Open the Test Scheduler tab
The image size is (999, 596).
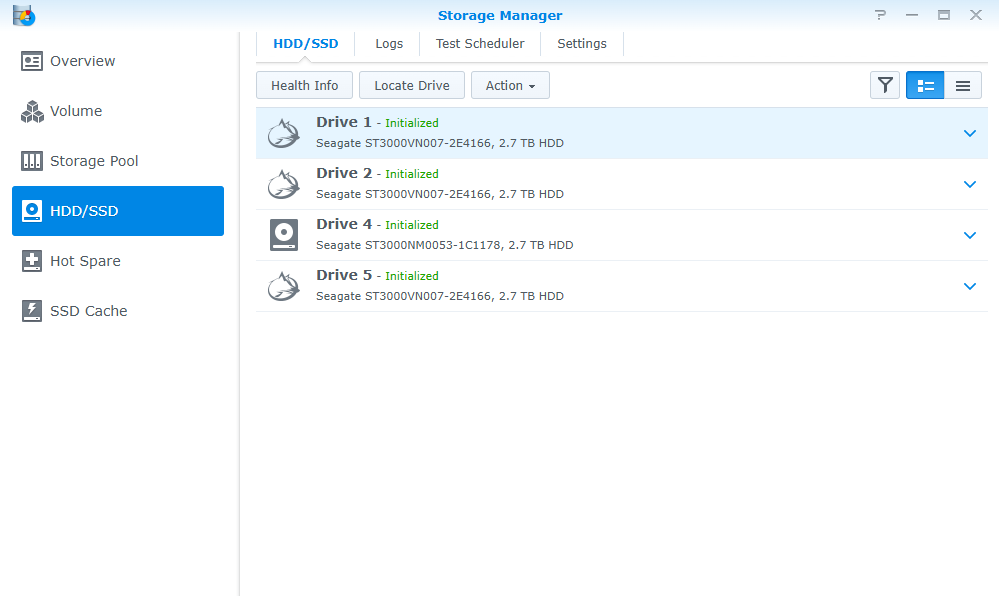pyautogui.click(x=480, y=44)
